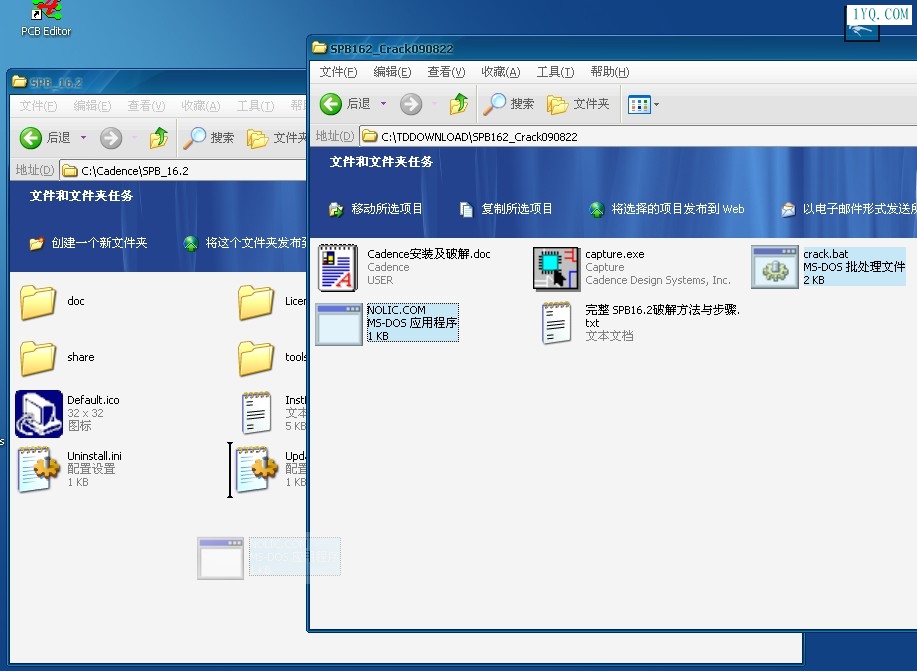Click the file name Cadence安装及破解.doc

point(429,254)
